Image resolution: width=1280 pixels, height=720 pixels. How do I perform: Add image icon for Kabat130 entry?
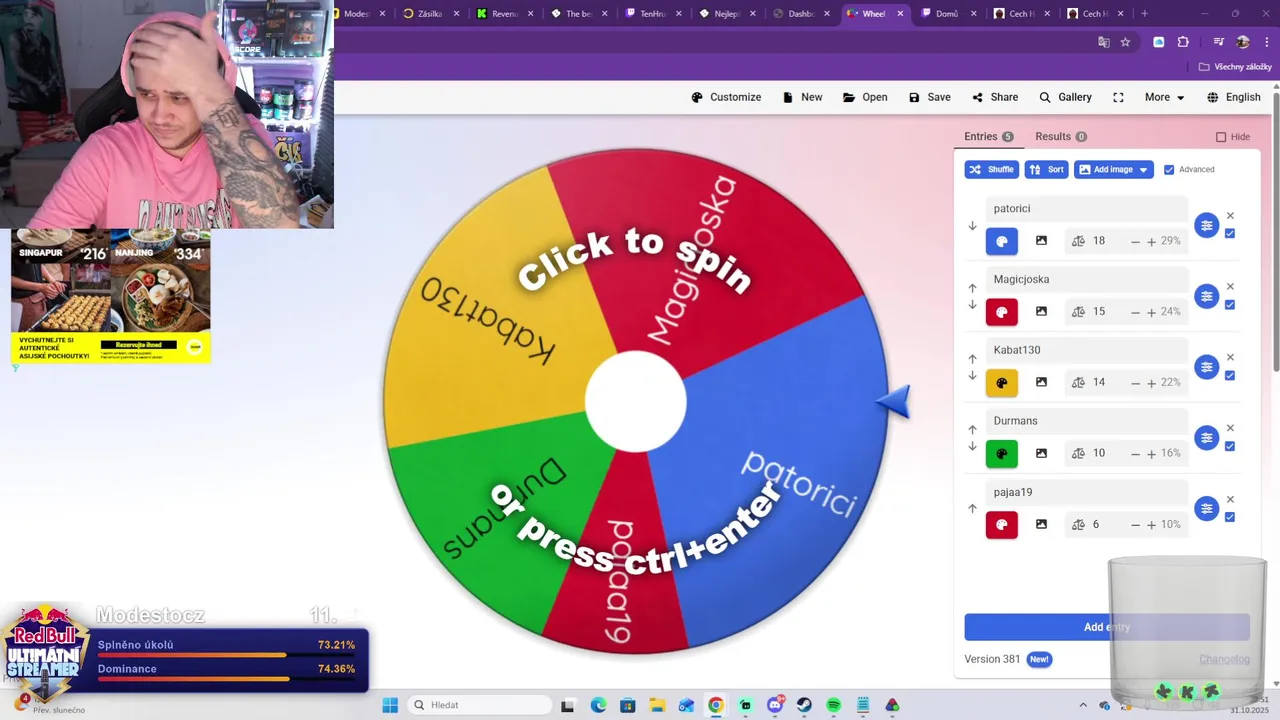click(x=1041, y=383)
